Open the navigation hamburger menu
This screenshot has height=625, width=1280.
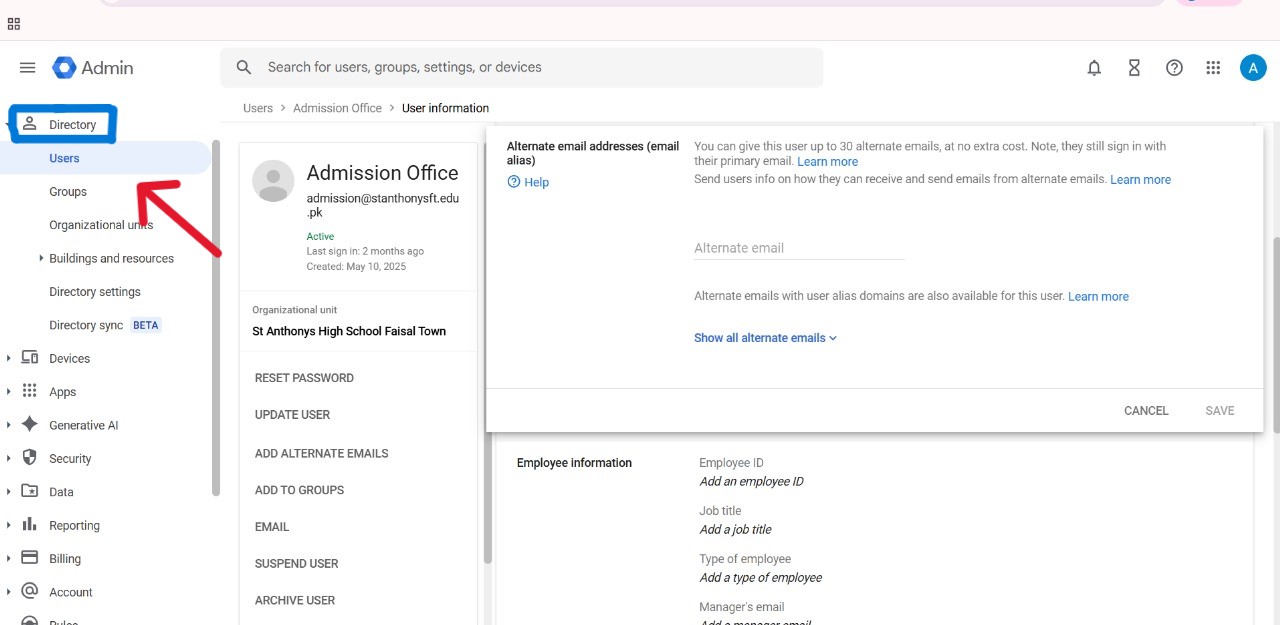pyautogui.click(x=27, y=67)
